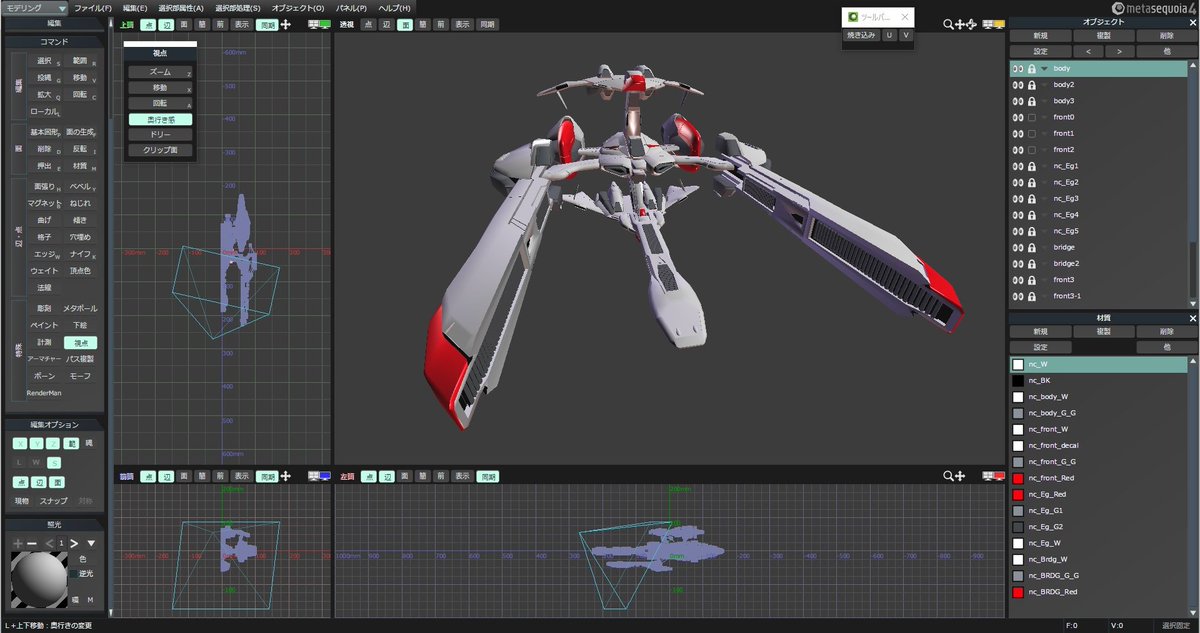Click the zoom magnifier icon in left view header
1200x633 pixels.
click(948, 476)
